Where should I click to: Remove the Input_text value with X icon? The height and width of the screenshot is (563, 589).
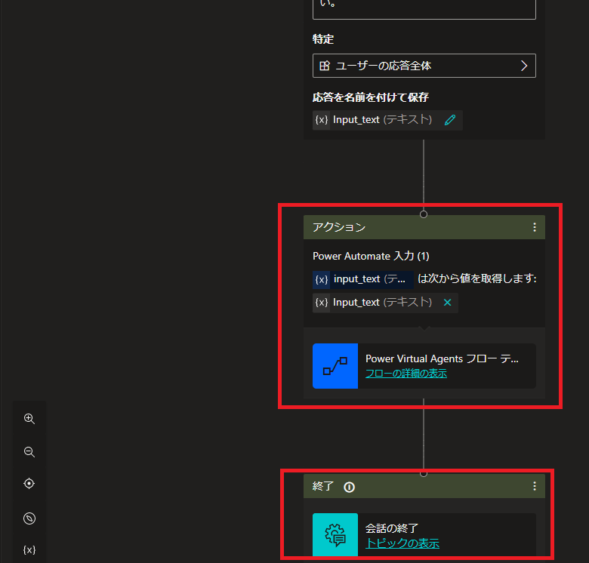(447, 302)
